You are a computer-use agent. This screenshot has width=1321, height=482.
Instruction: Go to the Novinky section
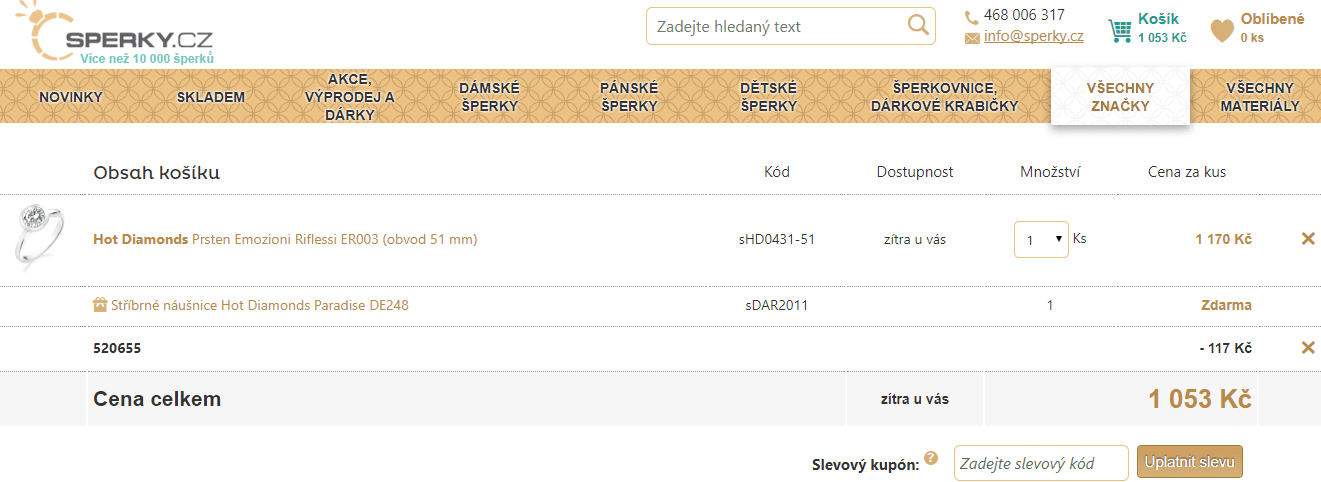click(71, 97)
